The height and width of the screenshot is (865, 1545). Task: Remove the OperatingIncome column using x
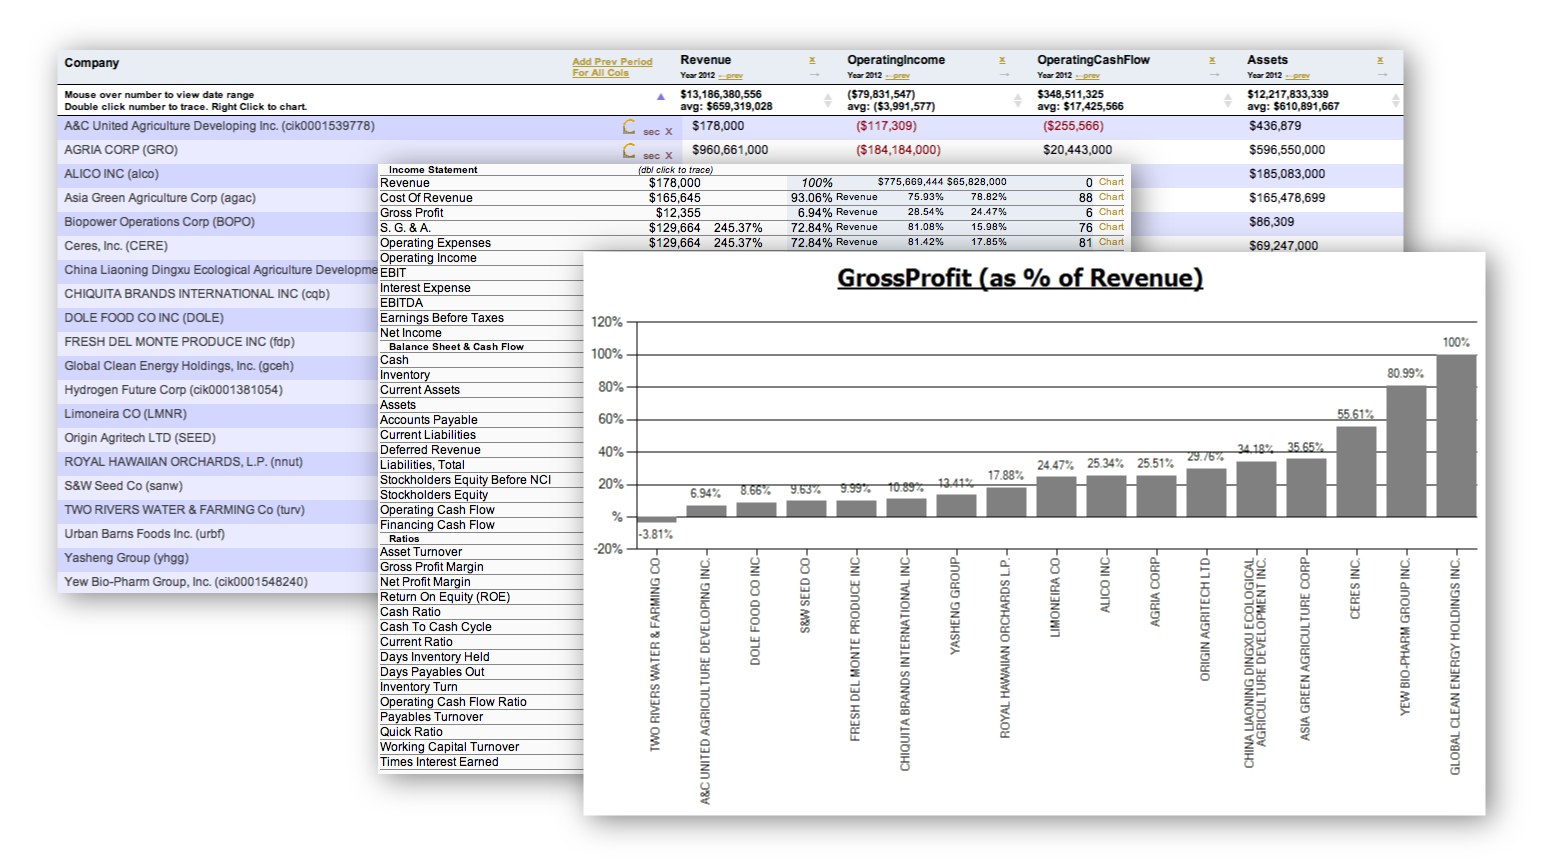[x=1002, y=60]
